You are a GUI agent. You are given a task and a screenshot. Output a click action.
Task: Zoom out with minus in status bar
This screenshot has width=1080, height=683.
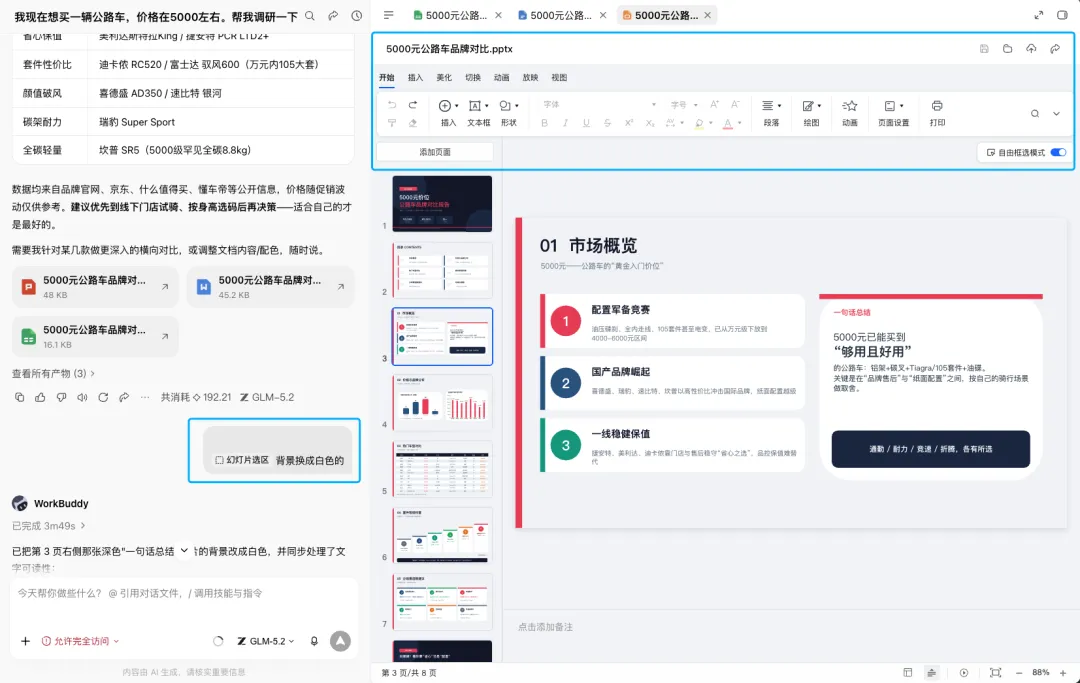(x=1019, y=673)
